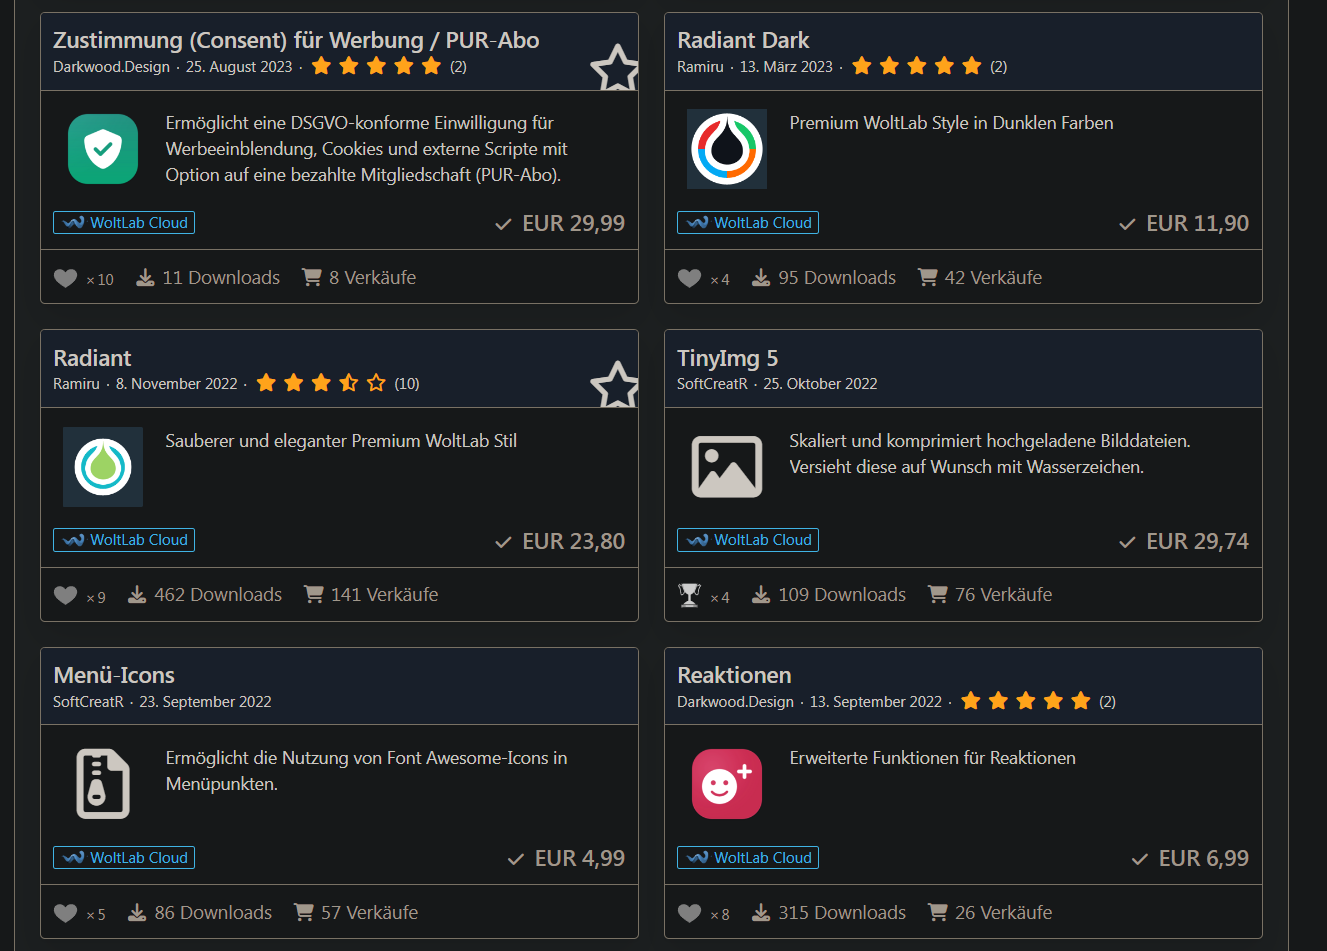Click WoltLab Cloud badge on Radiant Dark
Viewport: 1327px width, 951px height.
point(748,223)
